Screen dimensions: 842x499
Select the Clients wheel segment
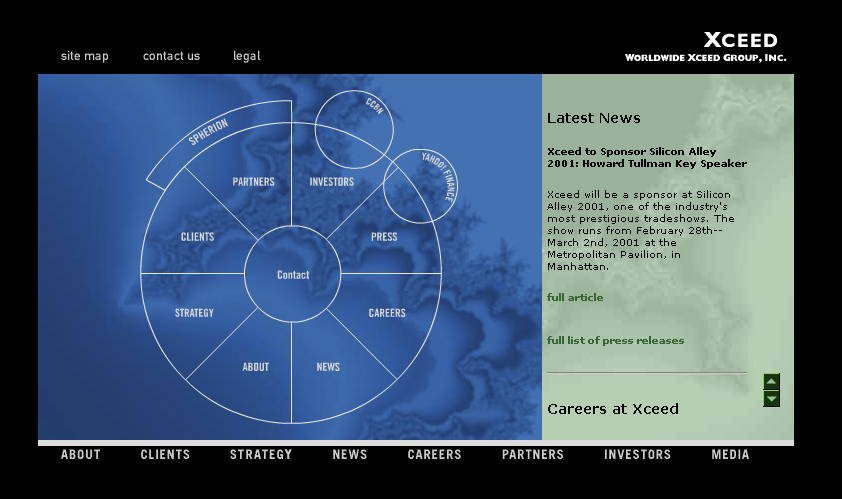tap(197, 237)
